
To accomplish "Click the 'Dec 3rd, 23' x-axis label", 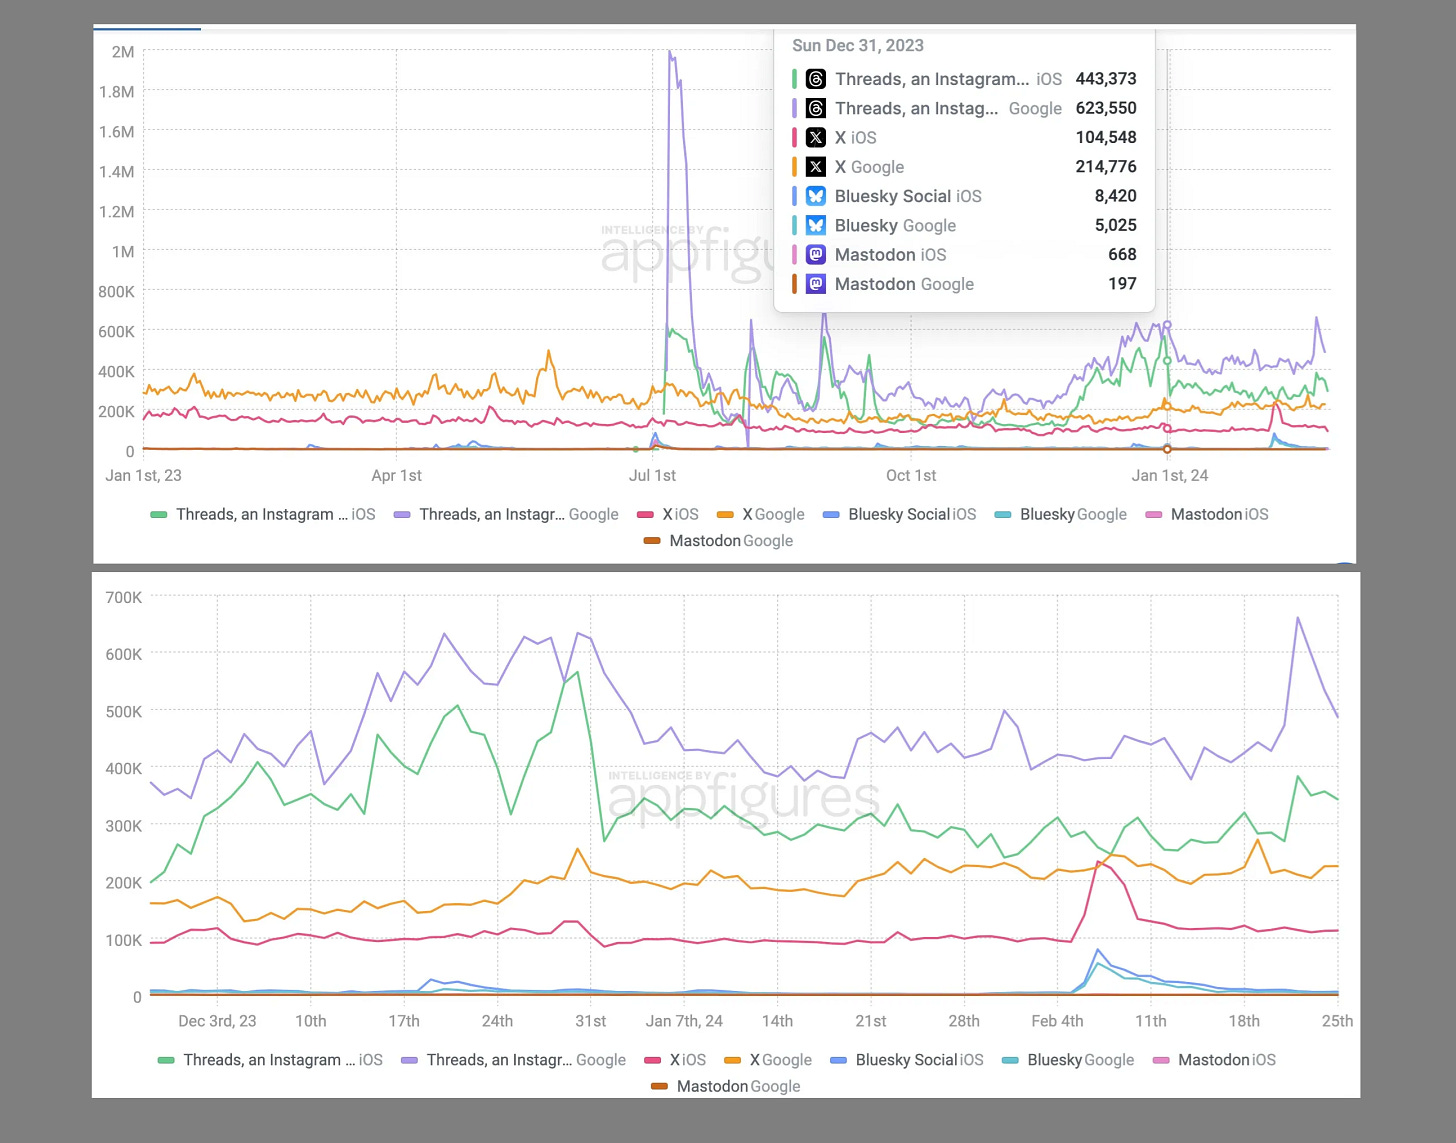I will point(217,1021).
